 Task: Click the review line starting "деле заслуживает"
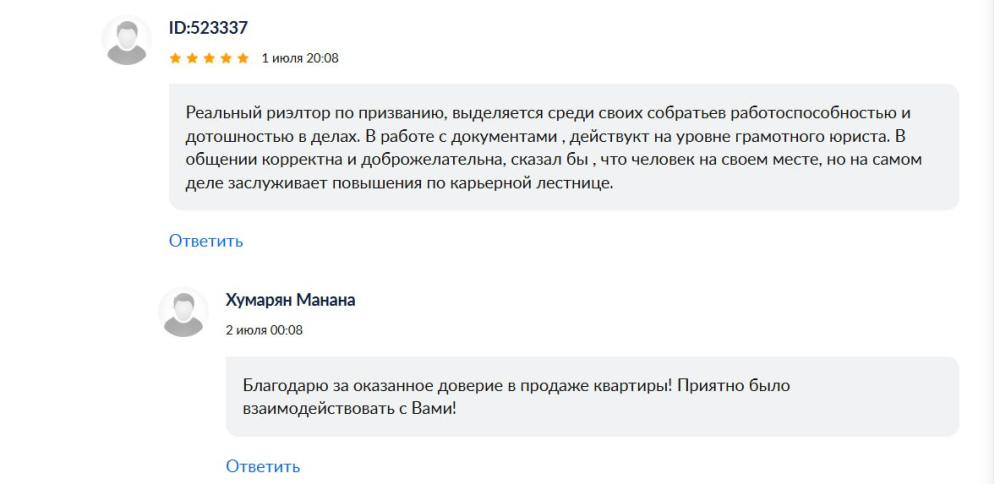[x=399, y=184]
